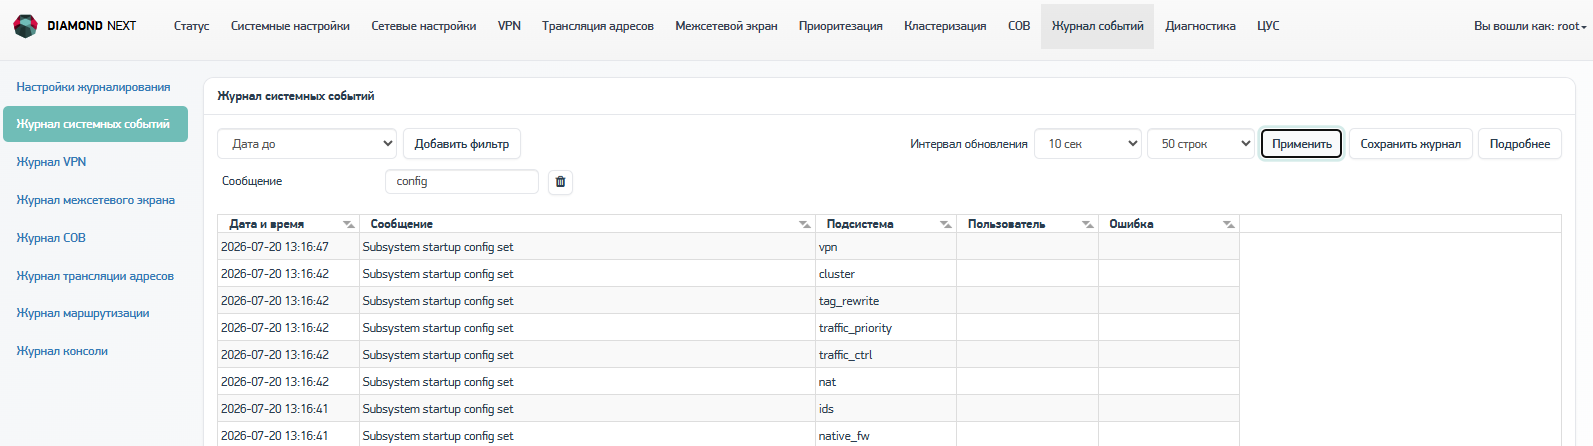
Task: Click the tag_rewrite subsystem cell
Action: 886,301
